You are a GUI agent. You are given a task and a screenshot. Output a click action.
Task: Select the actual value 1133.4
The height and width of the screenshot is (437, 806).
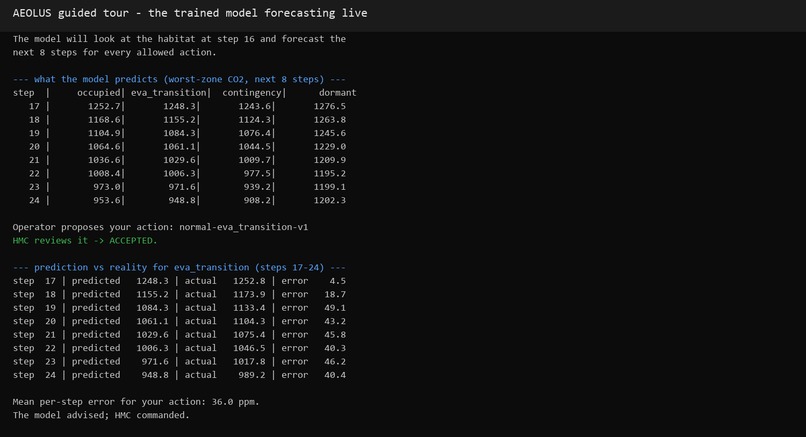249,307
